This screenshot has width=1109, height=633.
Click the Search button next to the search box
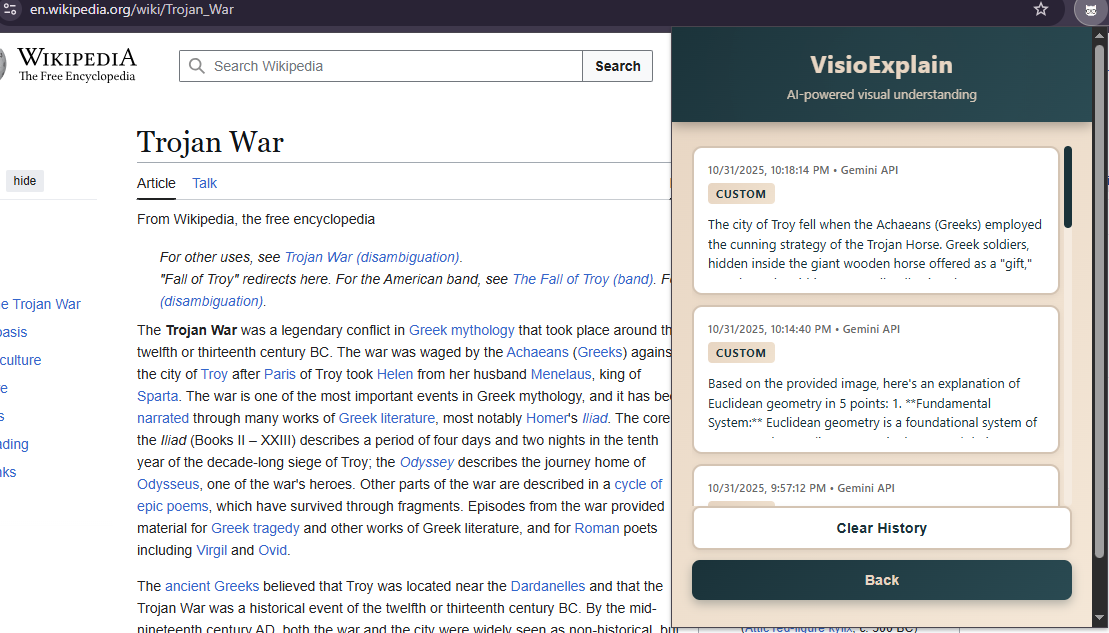[617, 66]
